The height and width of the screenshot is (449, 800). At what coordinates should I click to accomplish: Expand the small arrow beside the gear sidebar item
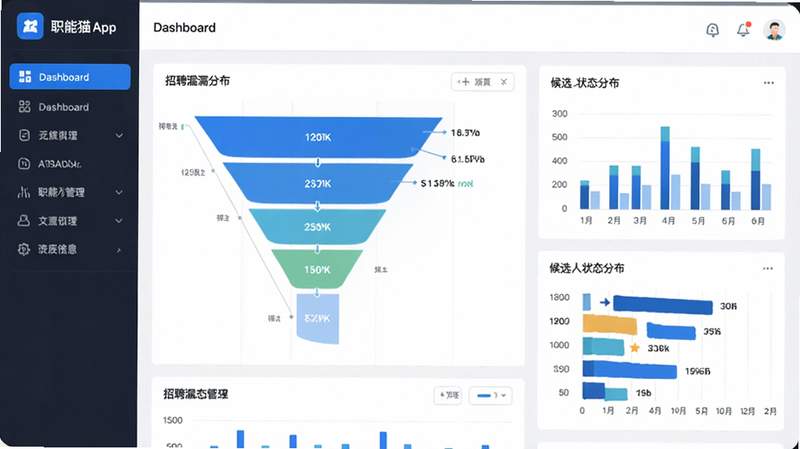119,250
